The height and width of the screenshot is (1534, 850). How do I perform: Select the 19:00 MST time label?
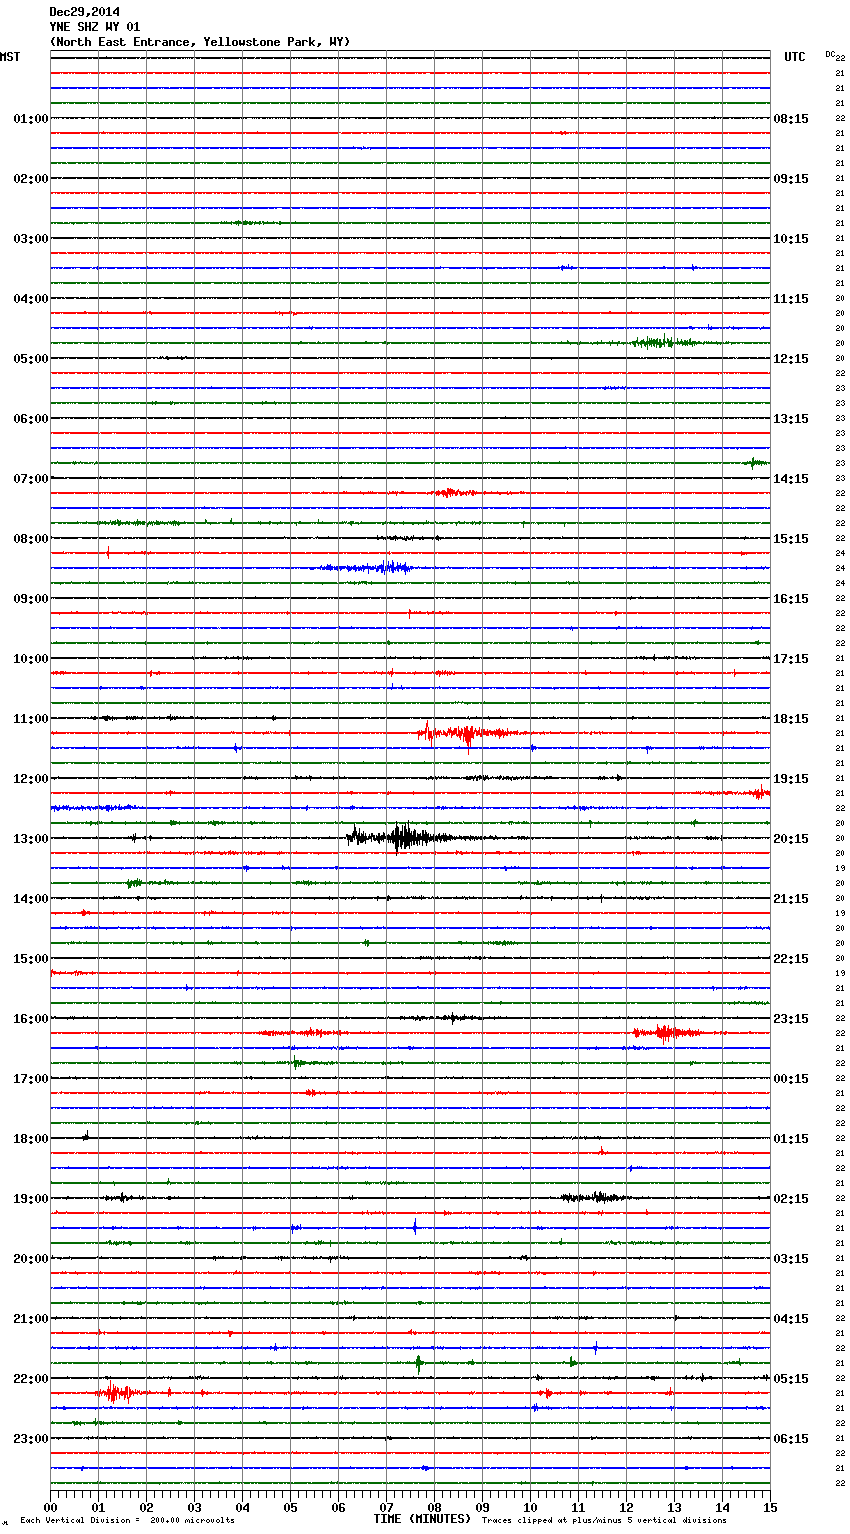point(30,1199)
